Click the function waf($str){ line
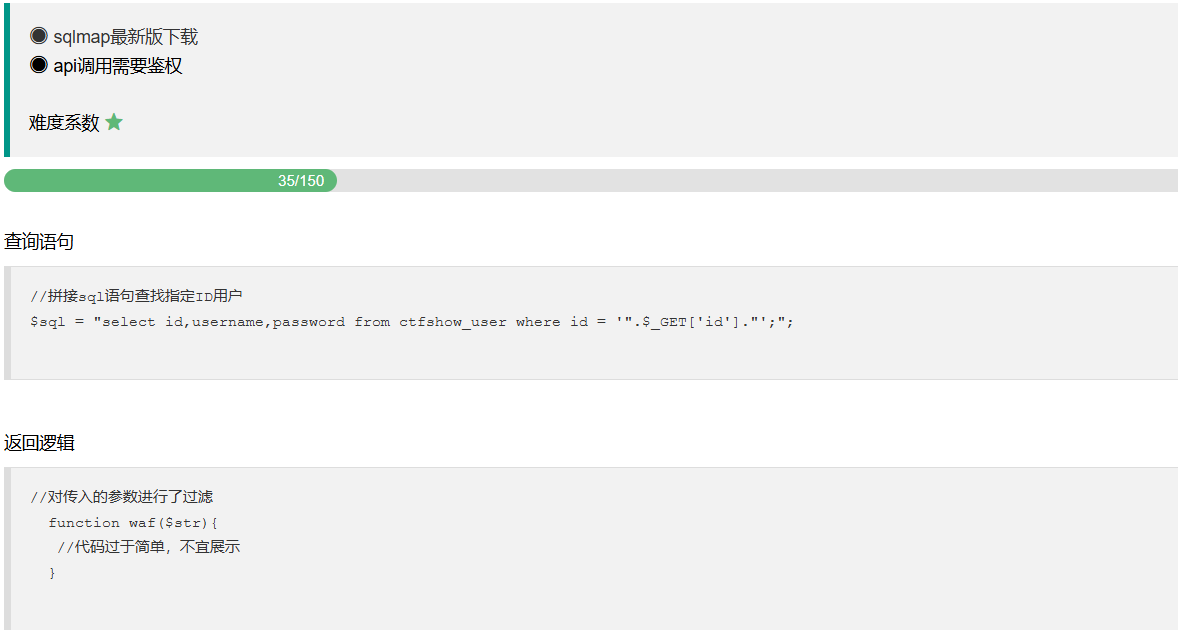This screenshot has width=1178, height=630. (133, 522)
